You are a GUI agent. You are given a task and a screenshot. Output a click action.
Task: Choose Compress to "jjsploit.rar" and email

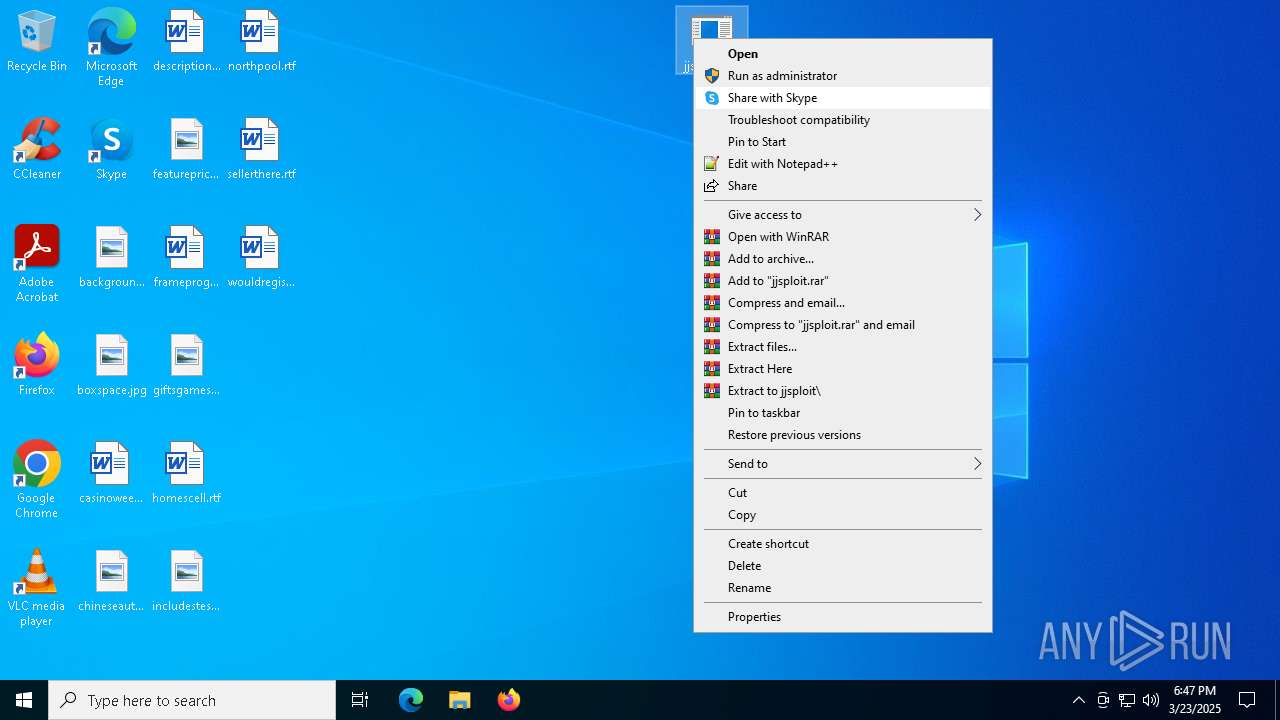843,325
